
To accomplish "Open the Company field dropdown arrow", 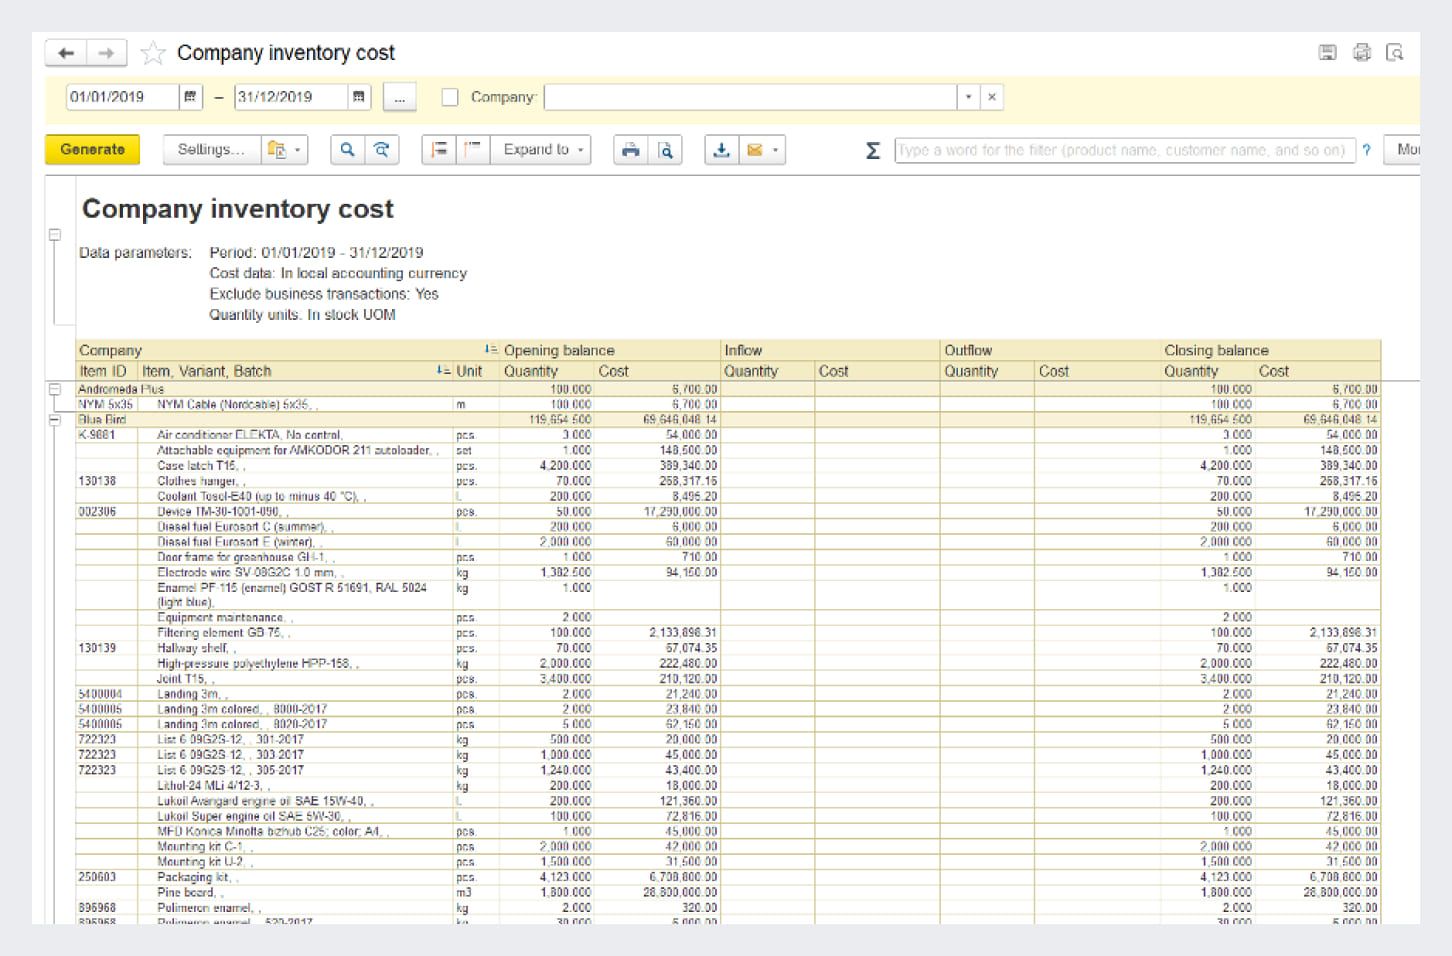I will (x=968, y=97).
